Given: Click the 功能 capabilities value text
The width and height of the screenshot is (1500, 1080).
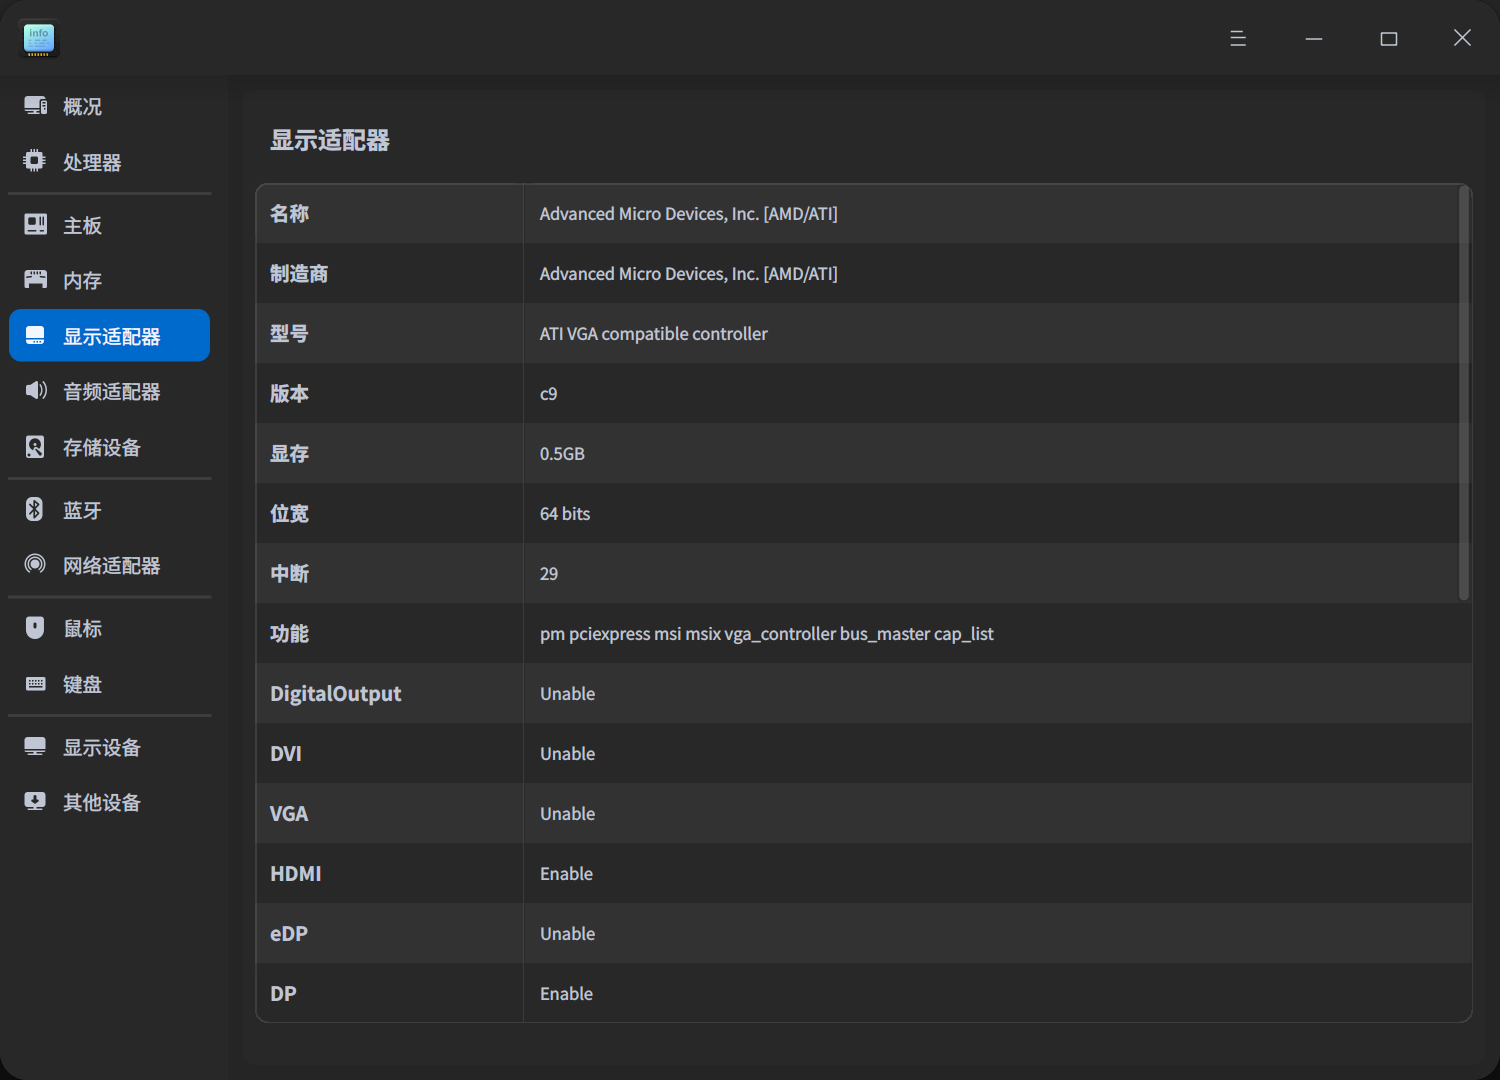Looking at the screenshot, I should 766,634.
